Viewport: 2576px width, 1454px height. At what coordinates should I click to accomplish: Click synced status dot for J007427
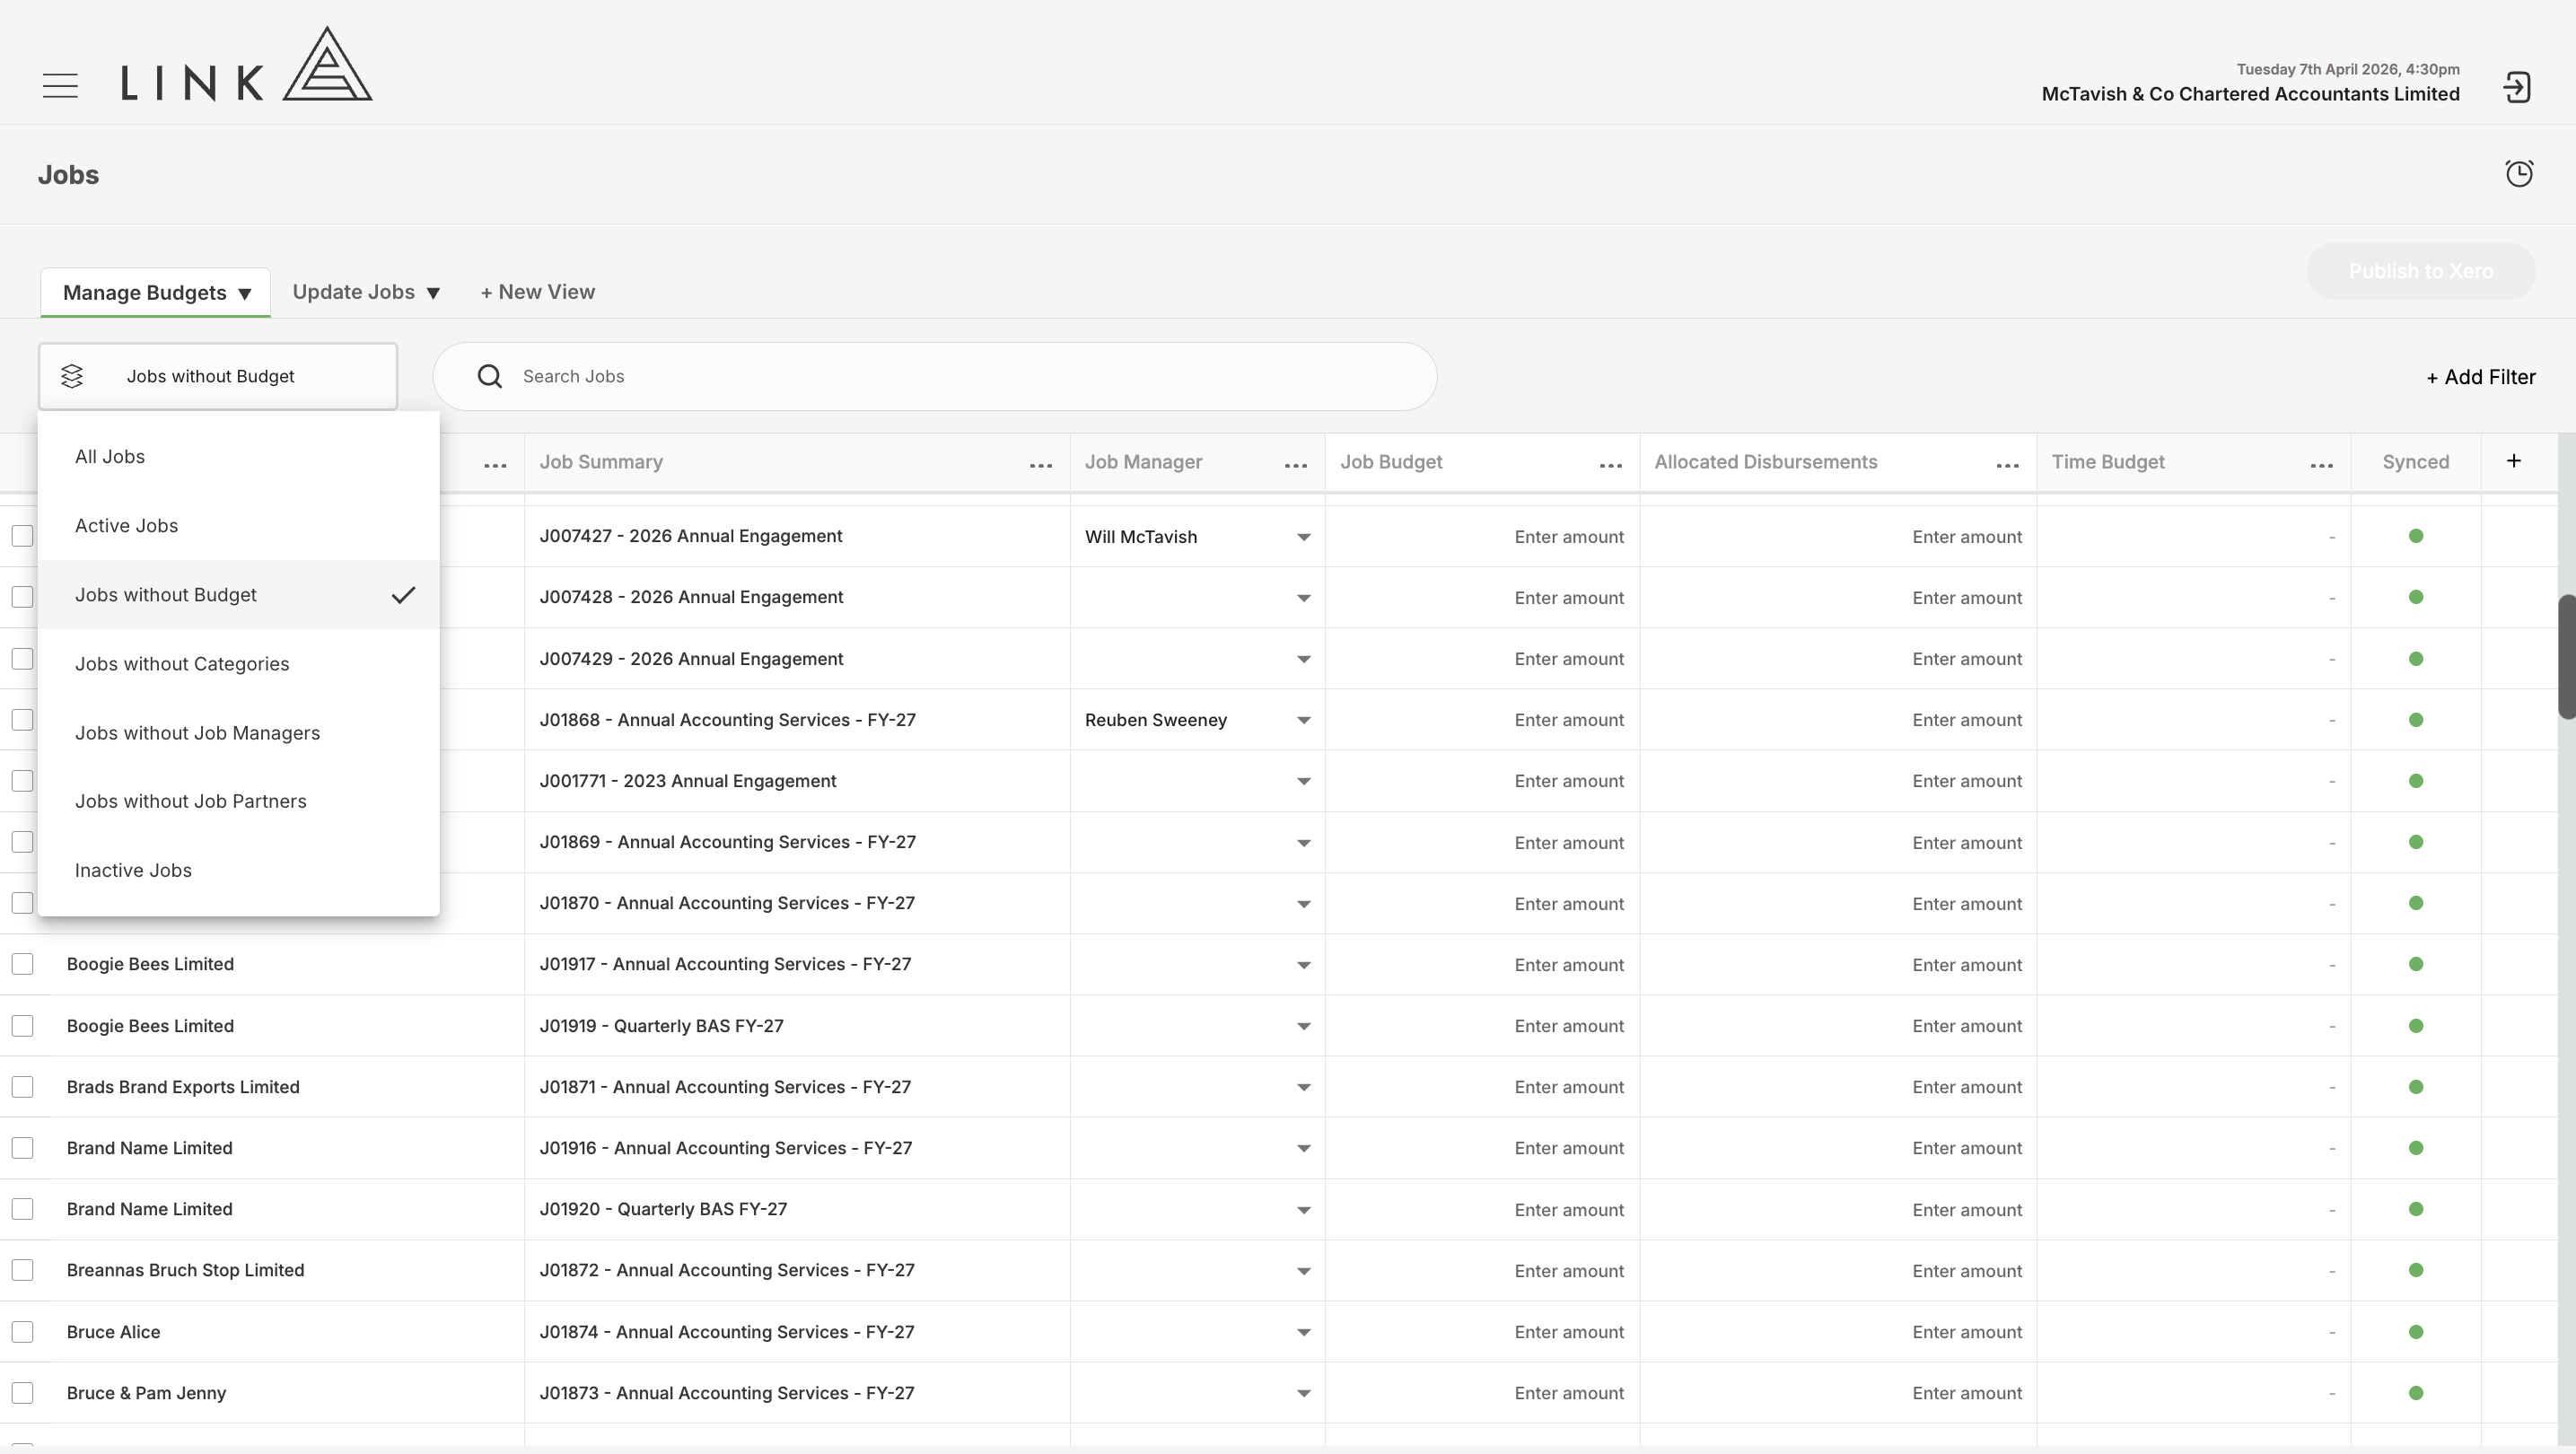pyautogui.click(x=2416, y=536)
